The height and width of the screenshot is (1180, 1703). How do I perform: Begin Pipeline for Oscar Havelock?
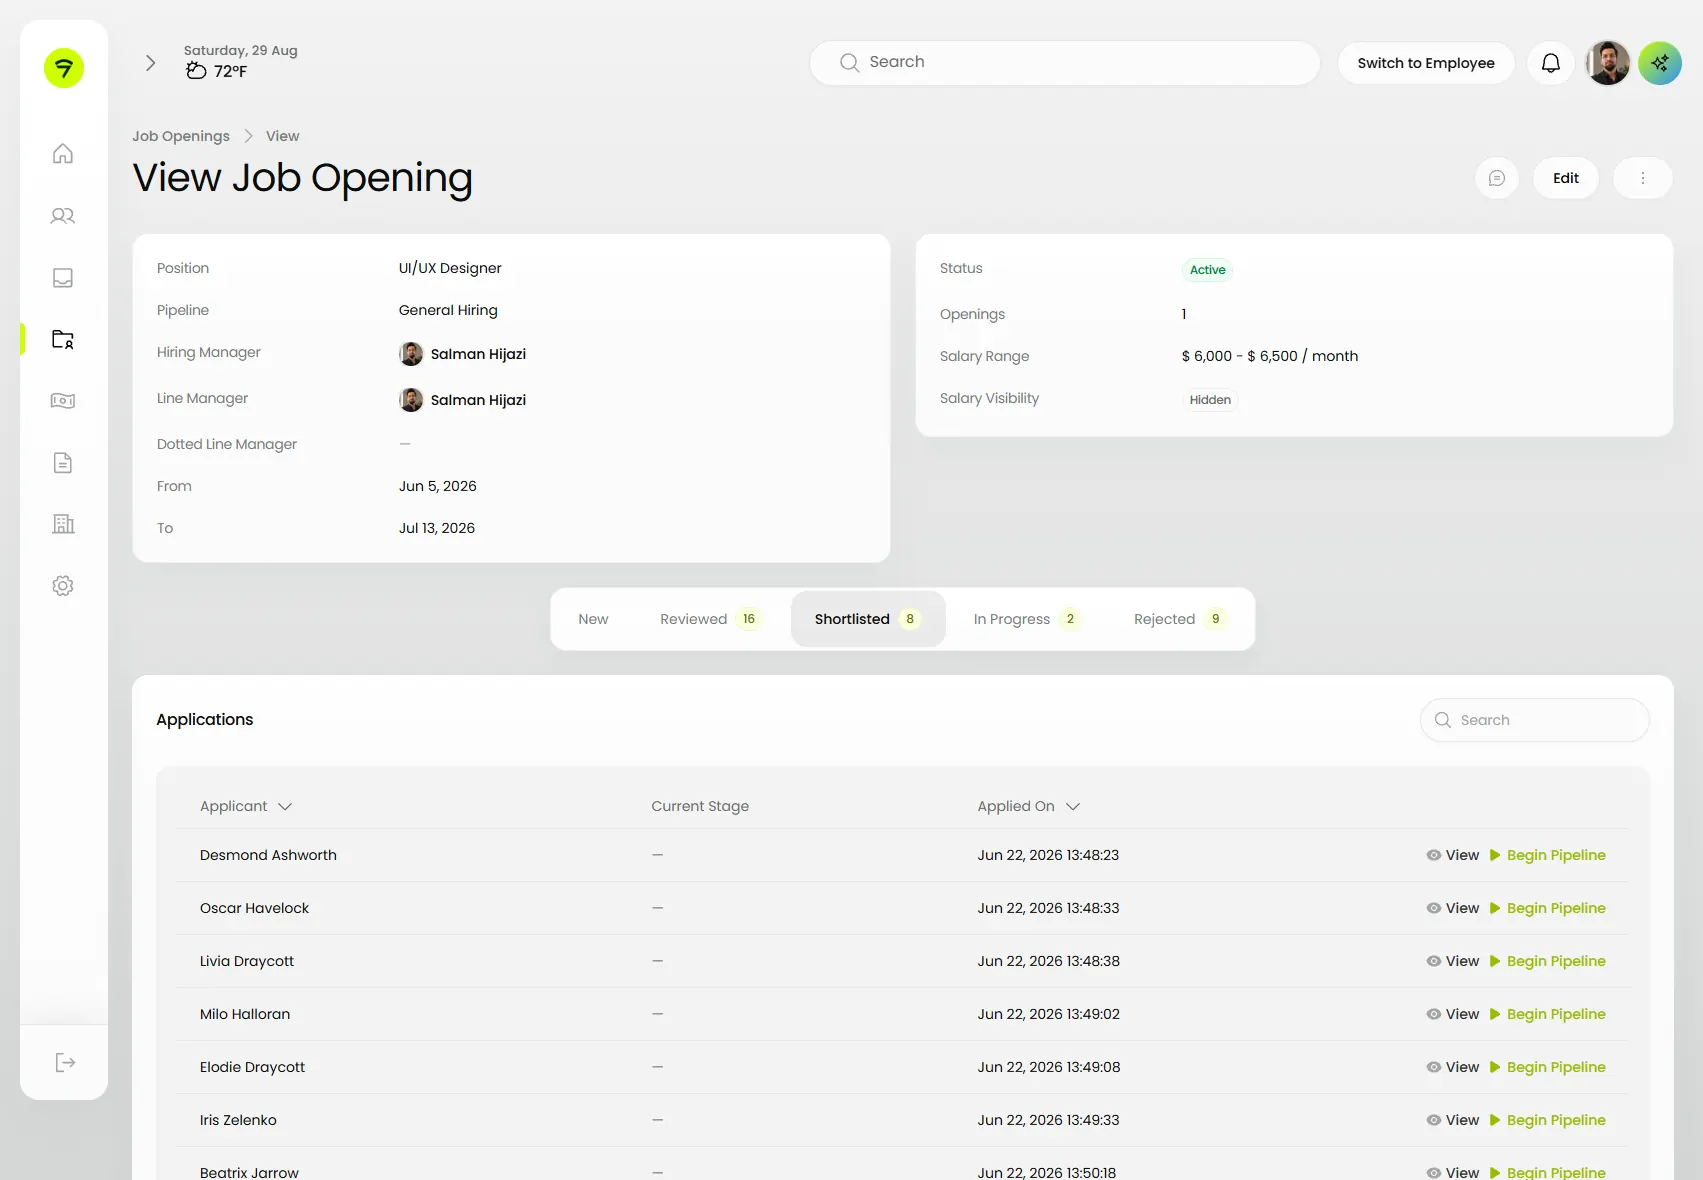[x=1547, y=908]
